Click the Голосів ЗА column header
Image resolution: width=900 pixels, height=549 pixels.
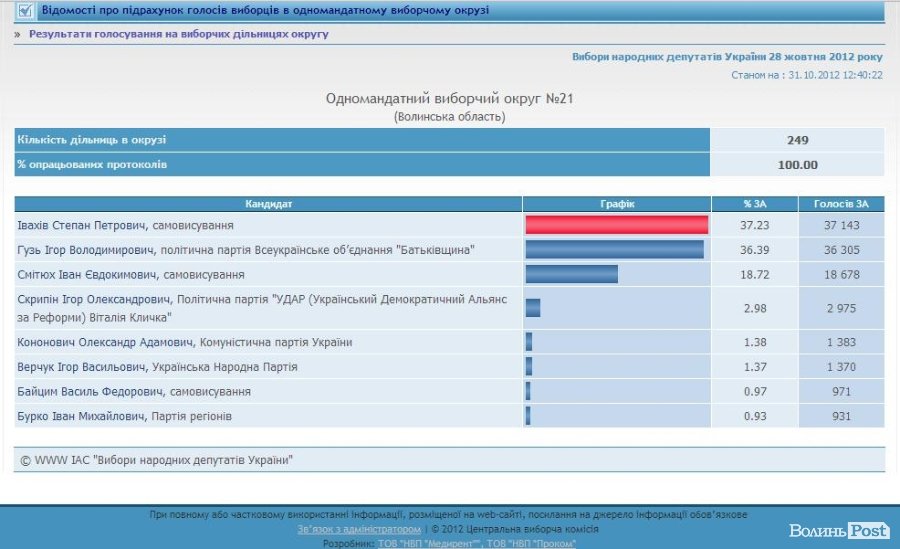coord(841,204)
